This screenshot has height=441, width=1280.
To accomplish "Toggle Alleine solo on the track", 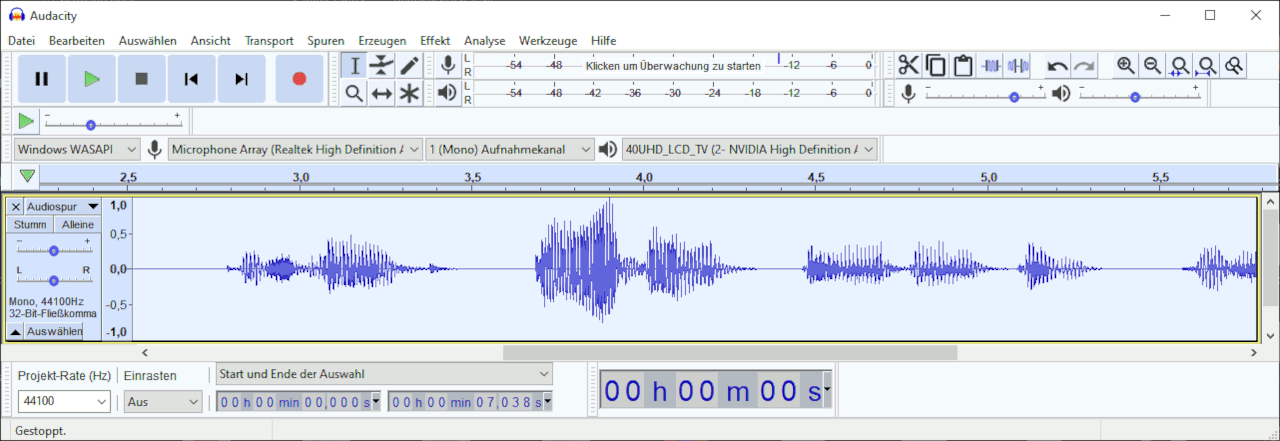I will pyautogui.click(x=77, y=225).
